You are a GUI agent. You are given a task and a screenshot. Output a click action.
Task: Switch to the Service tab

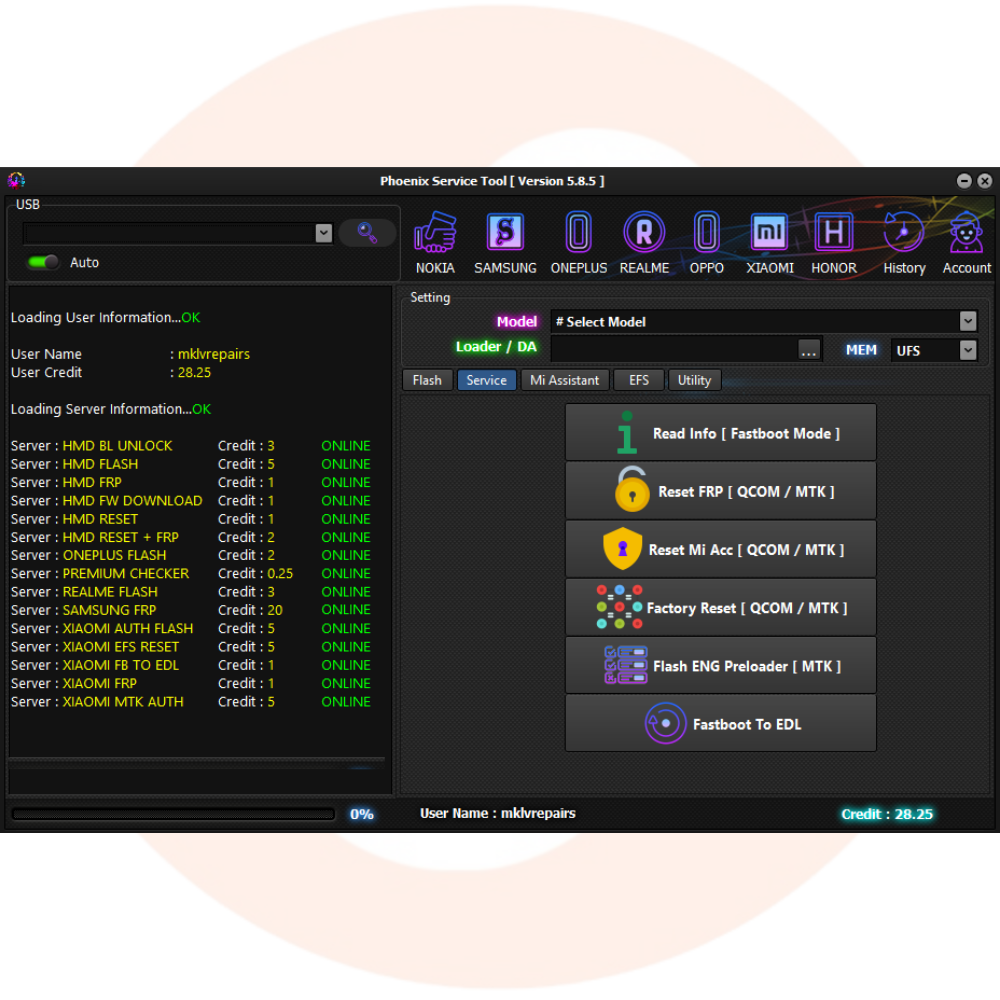[x=486, y=380]
